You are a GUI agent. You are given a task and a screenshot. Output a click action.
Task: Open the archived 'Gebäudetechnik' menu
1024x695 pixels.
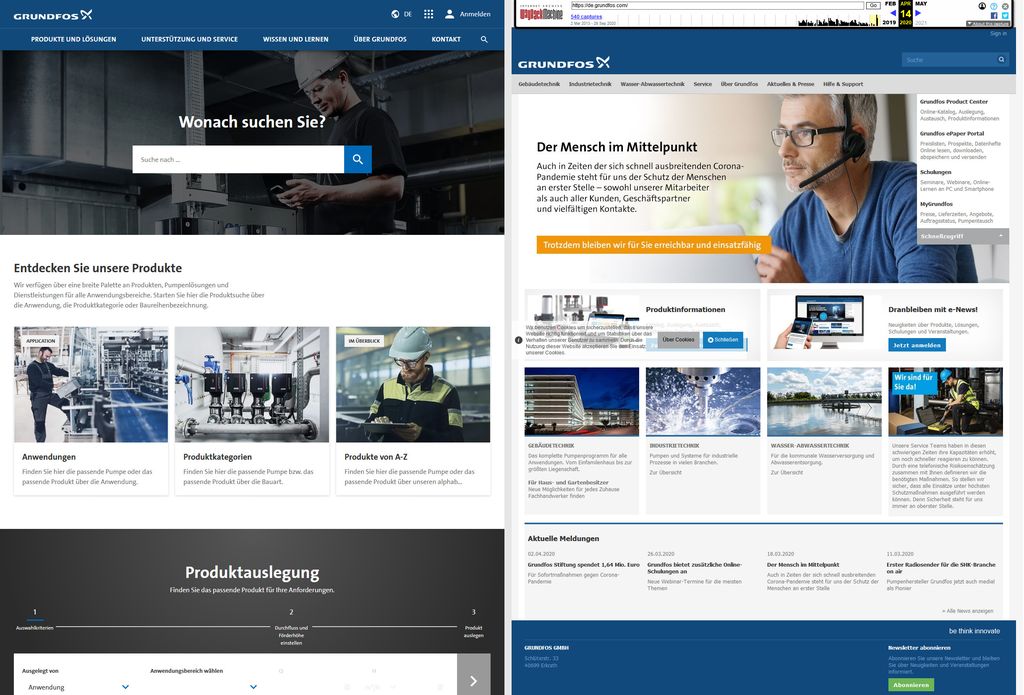pos(539,84)
